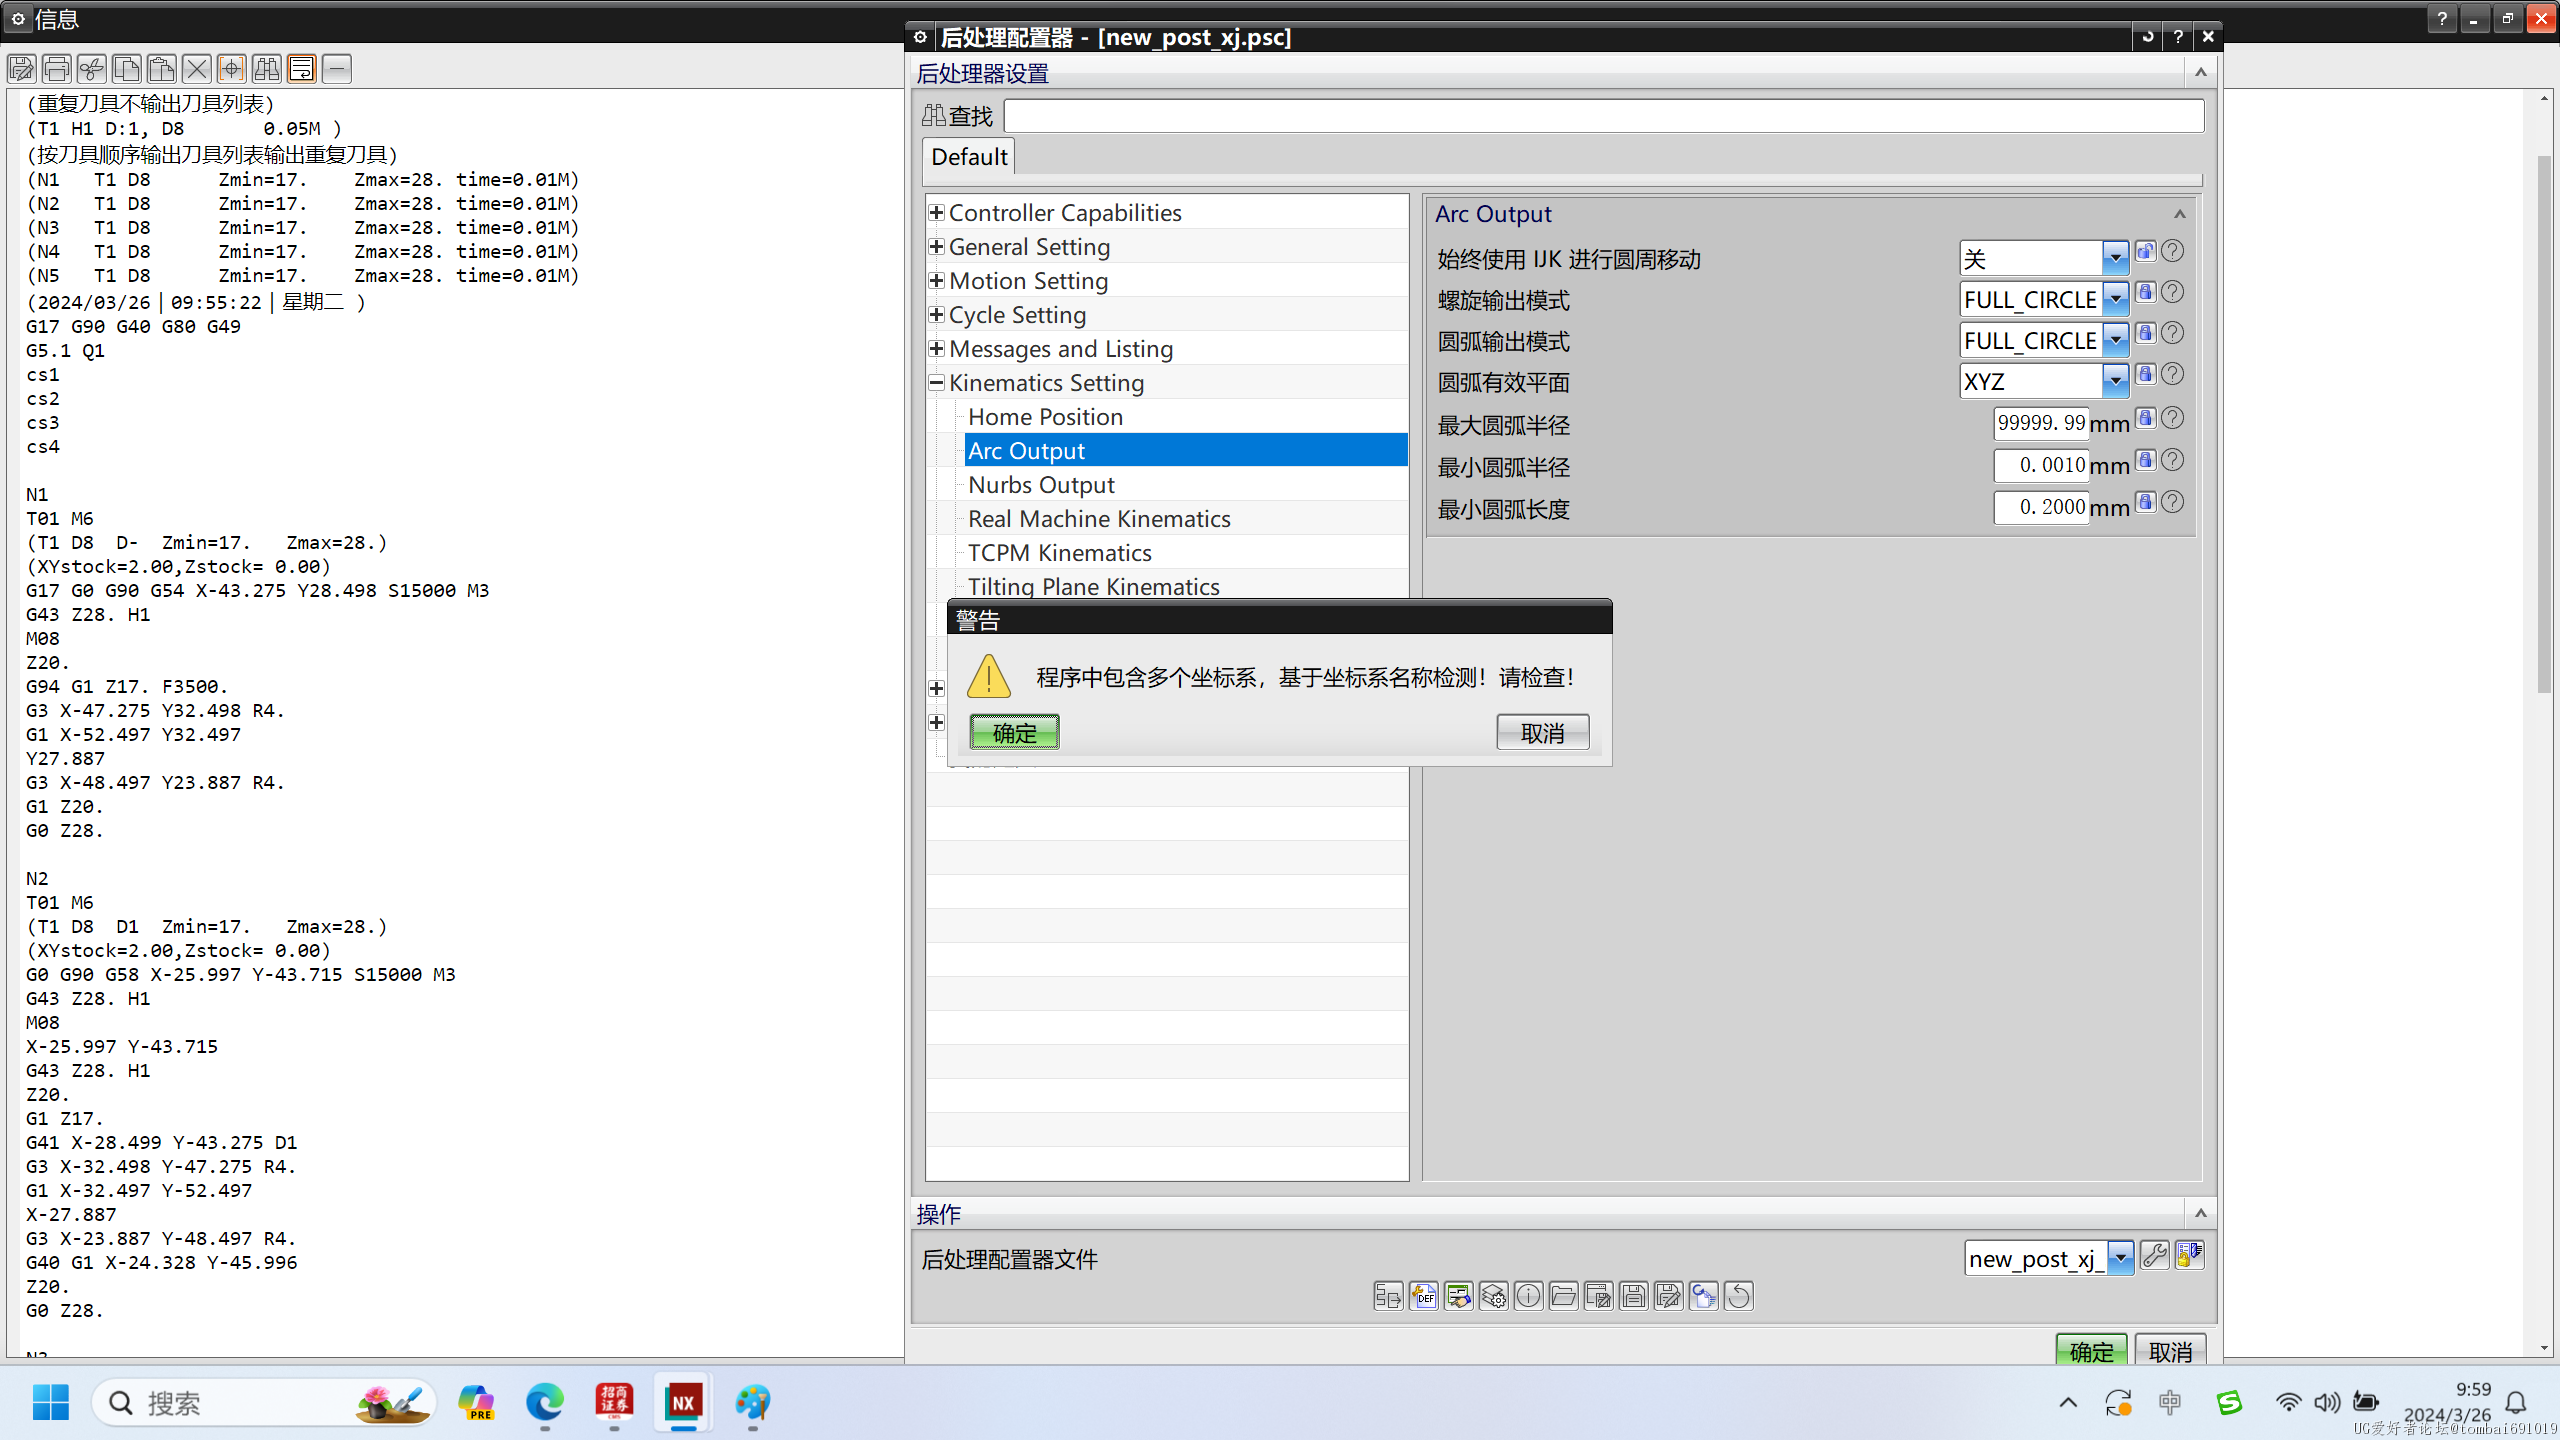
Task: Click 确定 in the 警告 dialog
Action: pos(1014,732)
